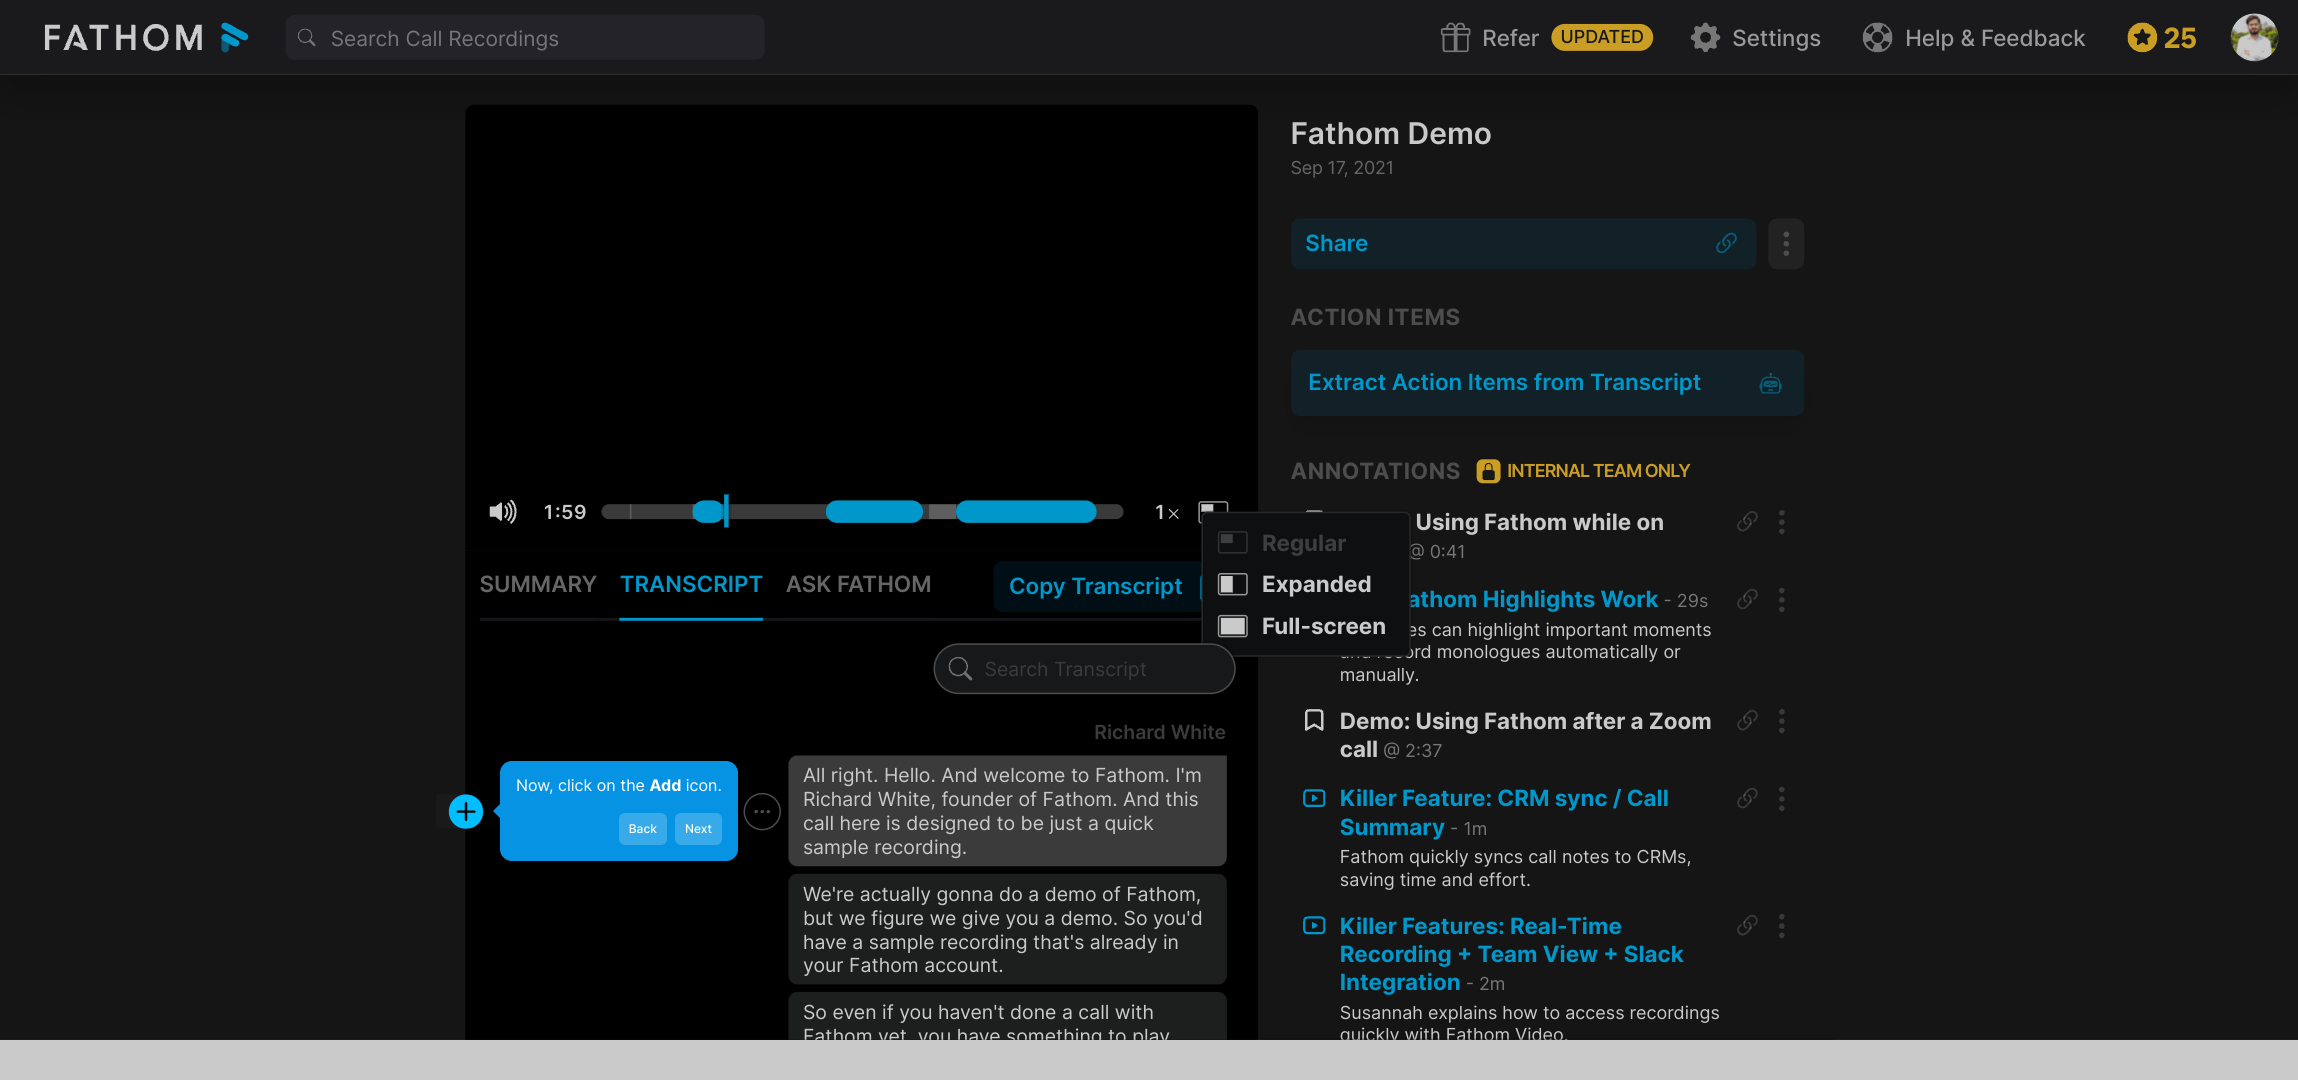Viewport: 2298px width, 1080px height.
Task: Click Back in the tooltip
Action: click(642, 829)
